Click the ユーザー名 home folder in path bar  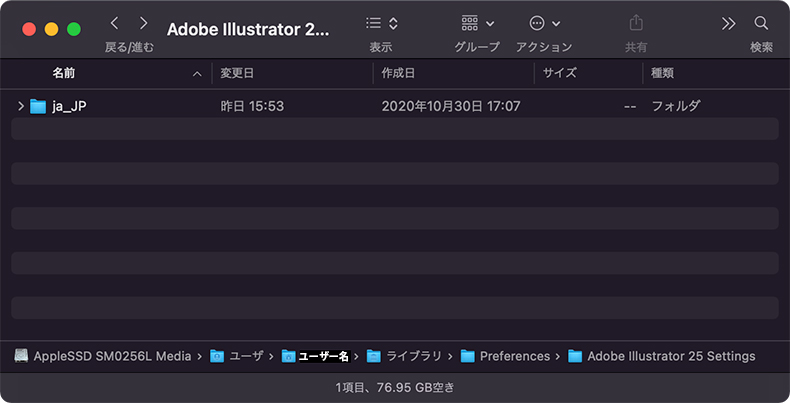point(315,356)
